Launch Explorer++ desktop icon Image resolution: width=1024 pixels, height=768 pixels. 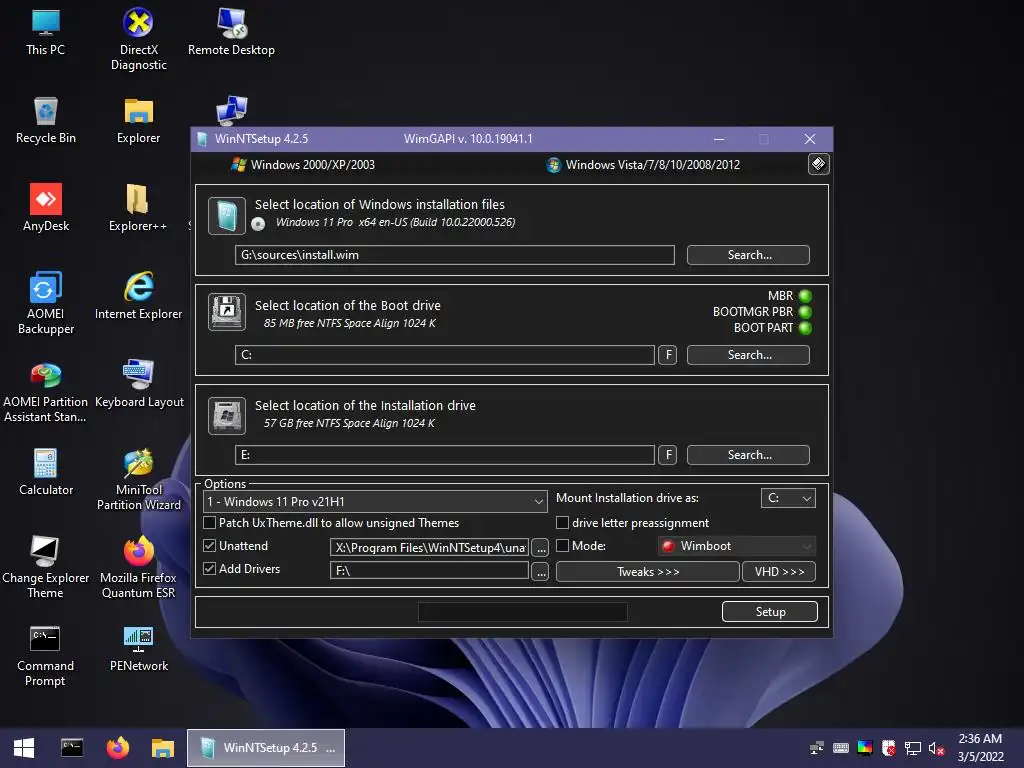[x=138, y=208]
